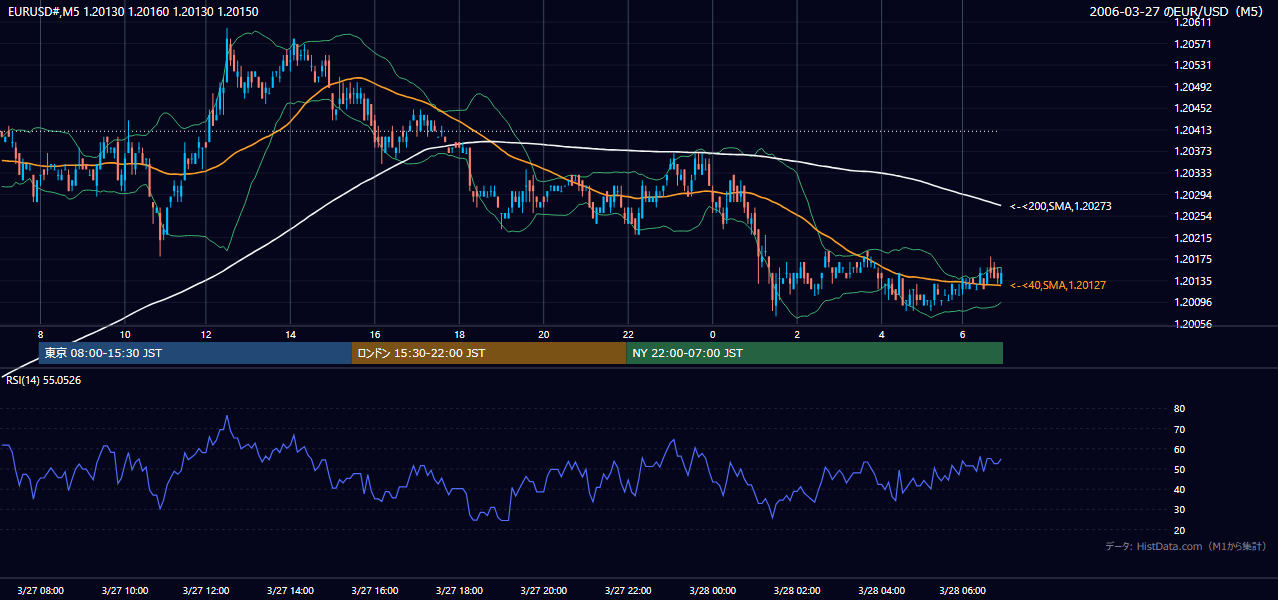Click the bottom time label 3/28 02:00
Viewport: 1278px width, 600px height.
tap(796, 590)
